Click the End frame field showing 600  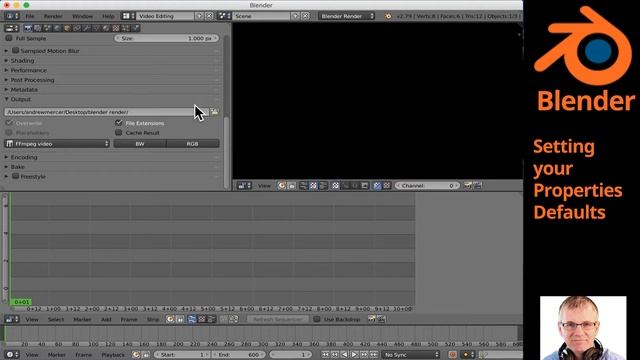[238, 355]
